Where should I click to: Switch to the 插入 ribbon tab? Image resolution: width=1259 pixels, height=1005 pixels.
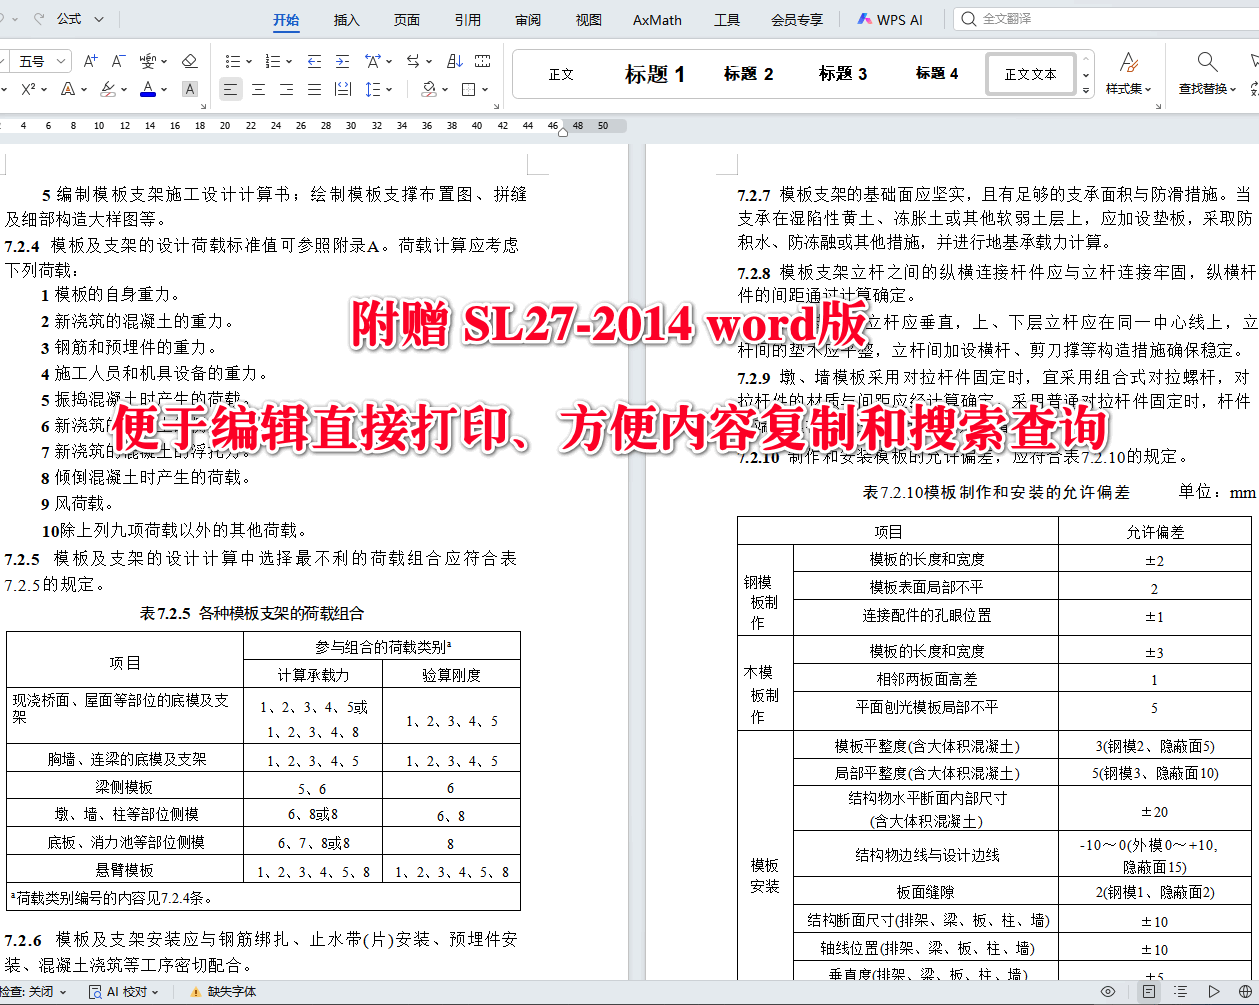(x=345, y=19)
